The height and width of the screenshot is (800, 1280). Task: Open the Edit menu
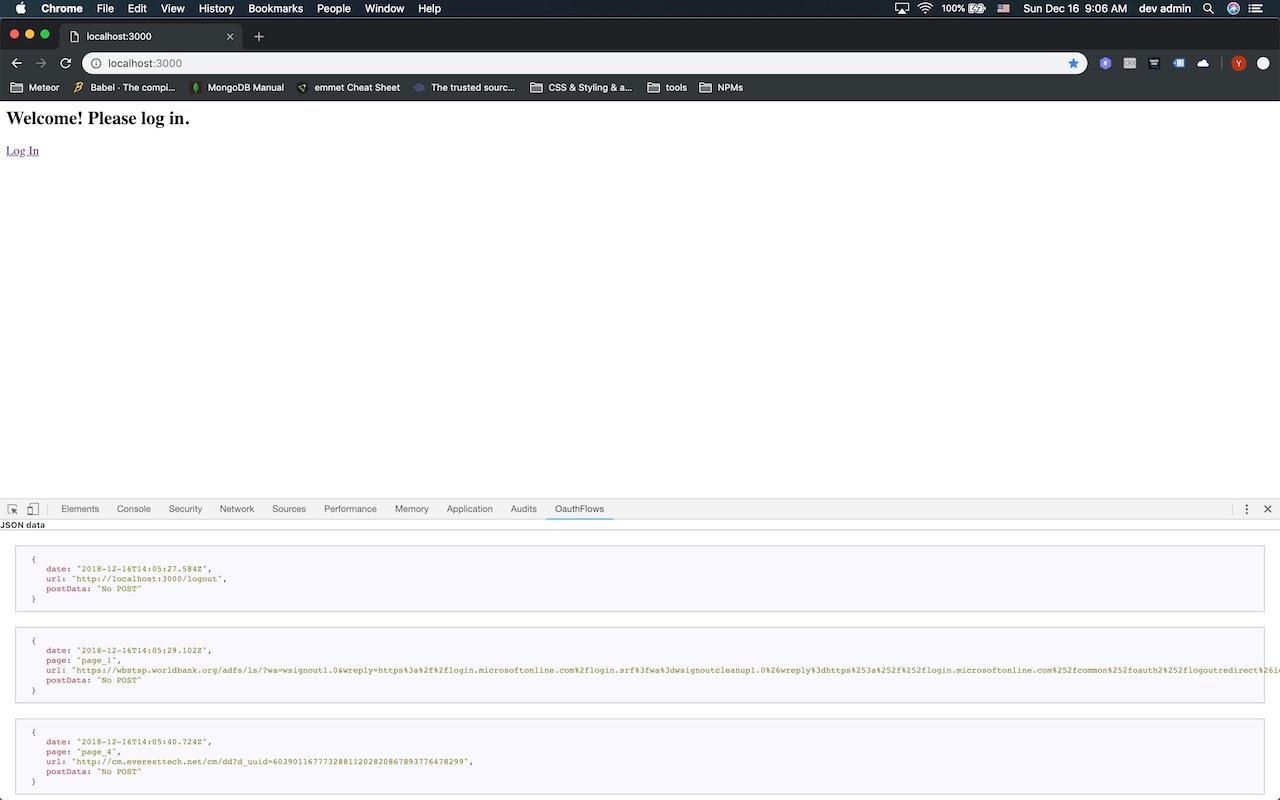(x=137, y=8)
